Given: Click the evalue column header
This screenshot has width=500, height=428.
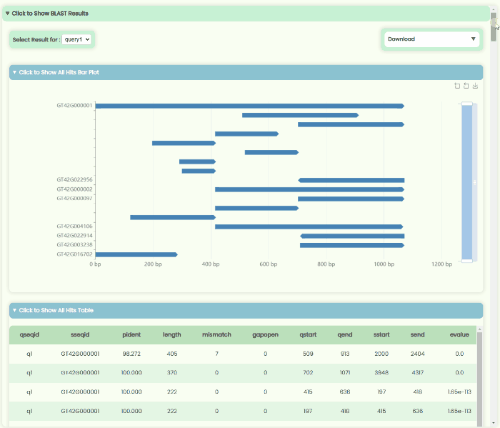Looking at the screenshot, I should pos(459,335).
